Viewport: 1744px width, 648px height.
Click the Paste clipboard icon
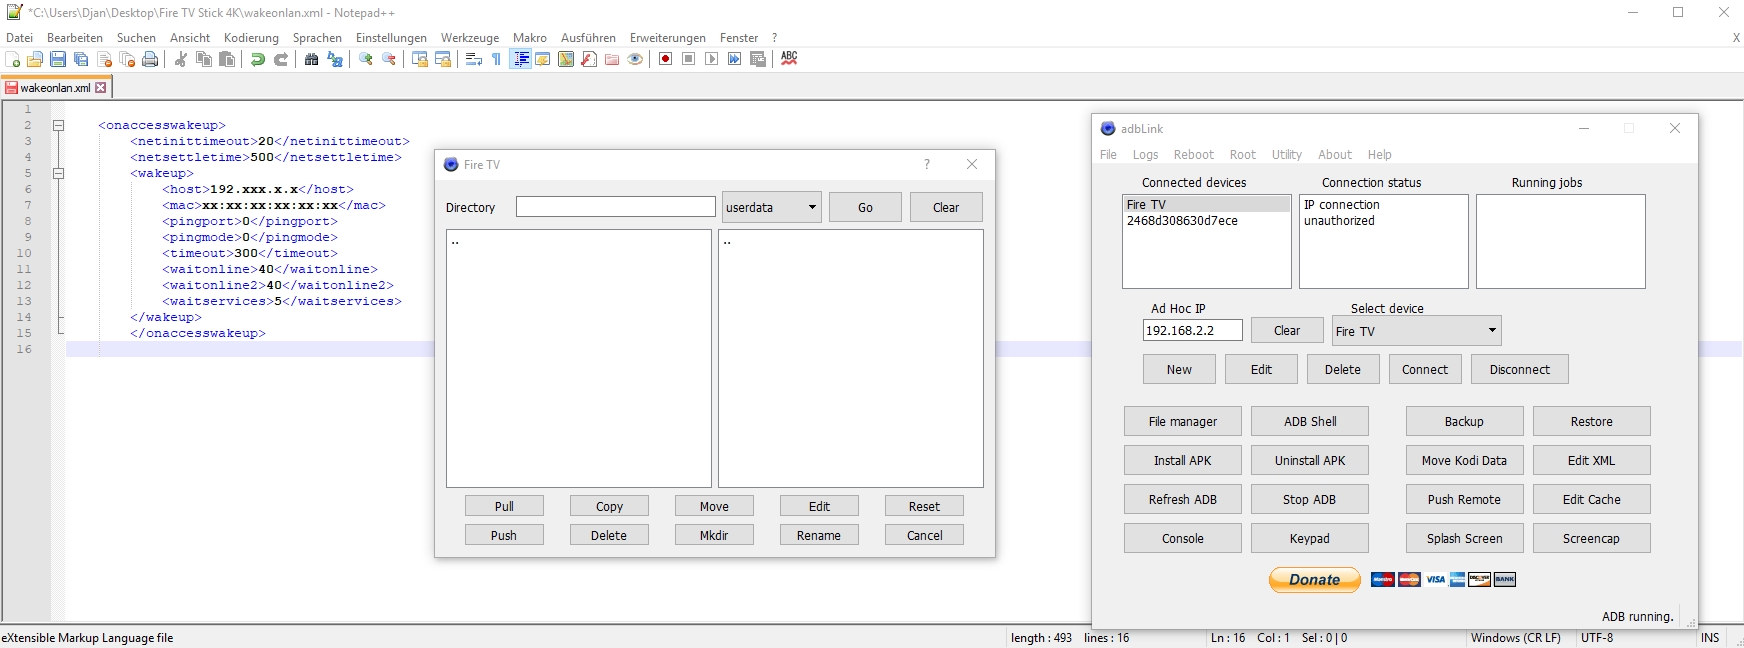(227, 59)
